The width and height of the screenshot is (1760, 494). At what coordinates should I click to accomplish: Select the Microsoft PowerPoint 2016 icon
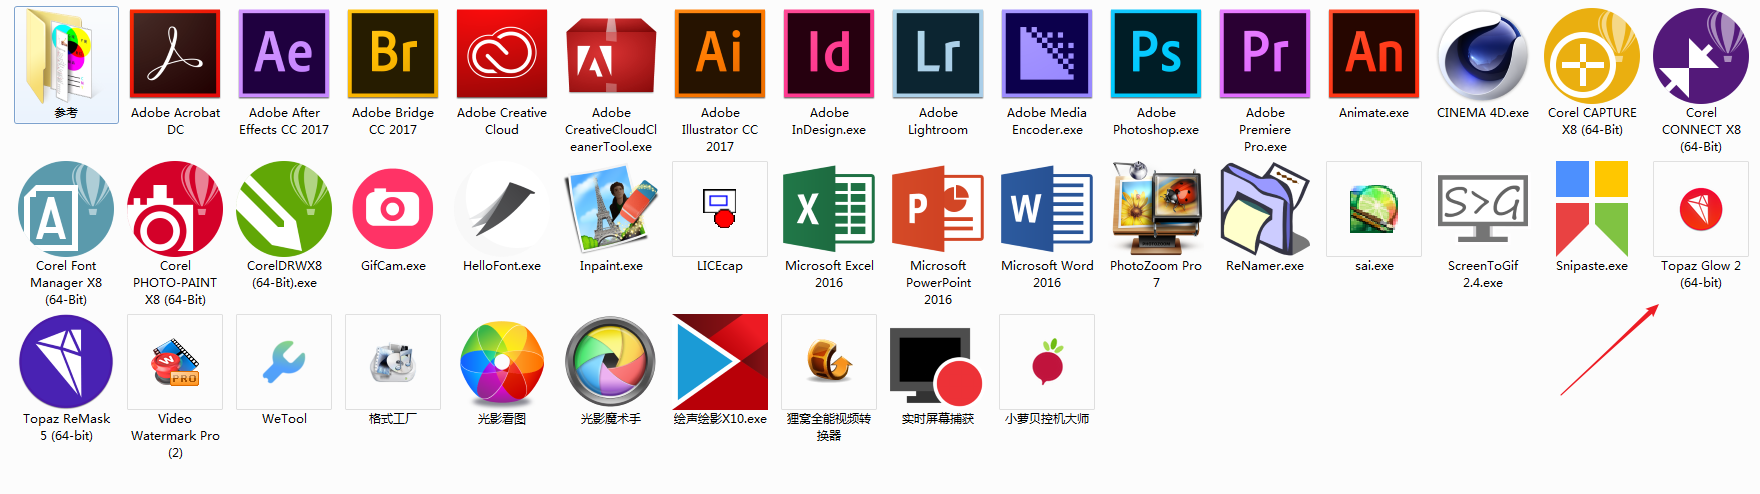[x=938, y=209]
